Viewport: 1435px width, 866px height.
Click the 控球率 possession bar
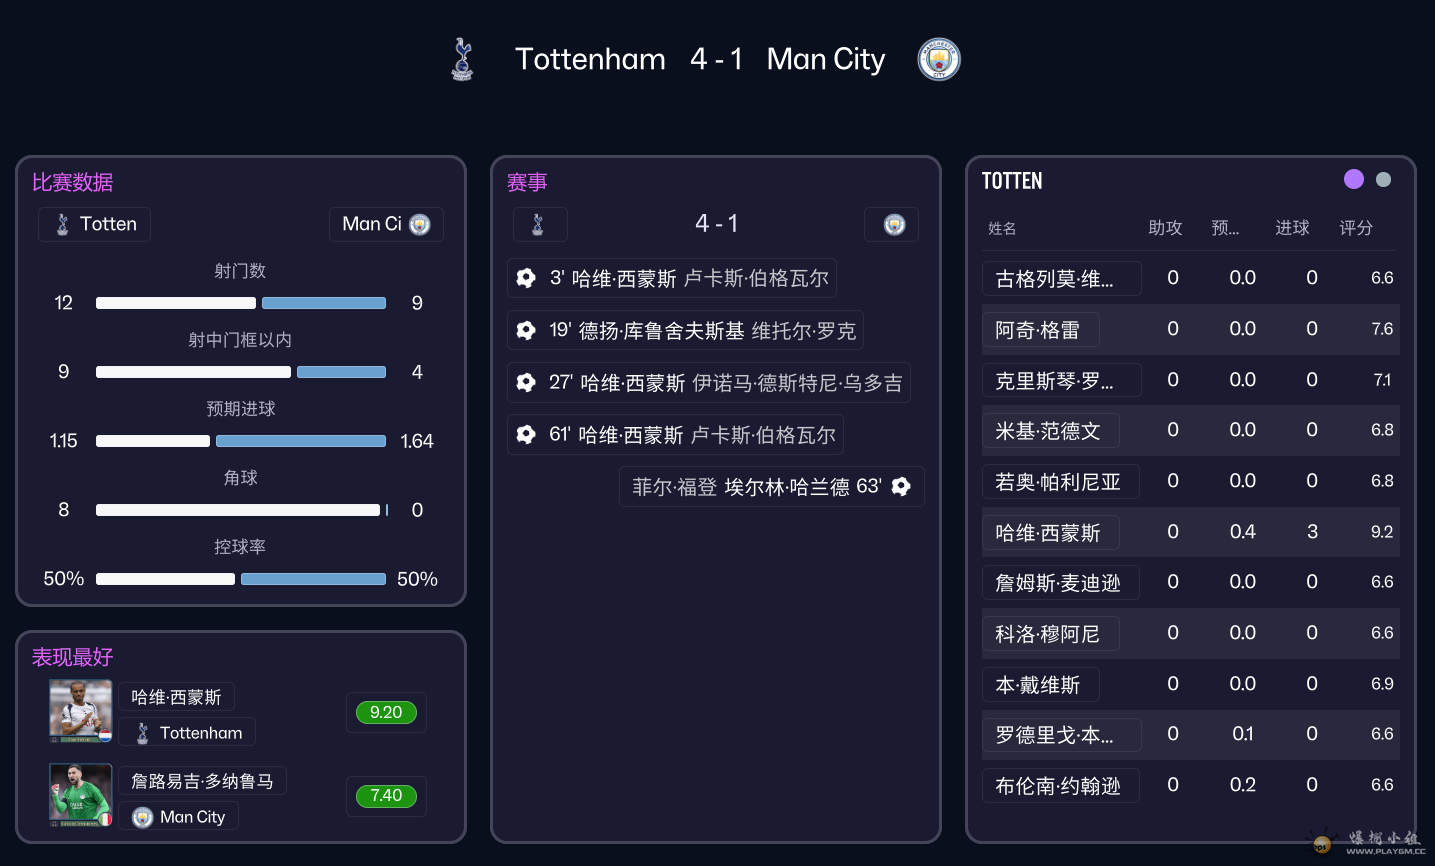(240, 579)
